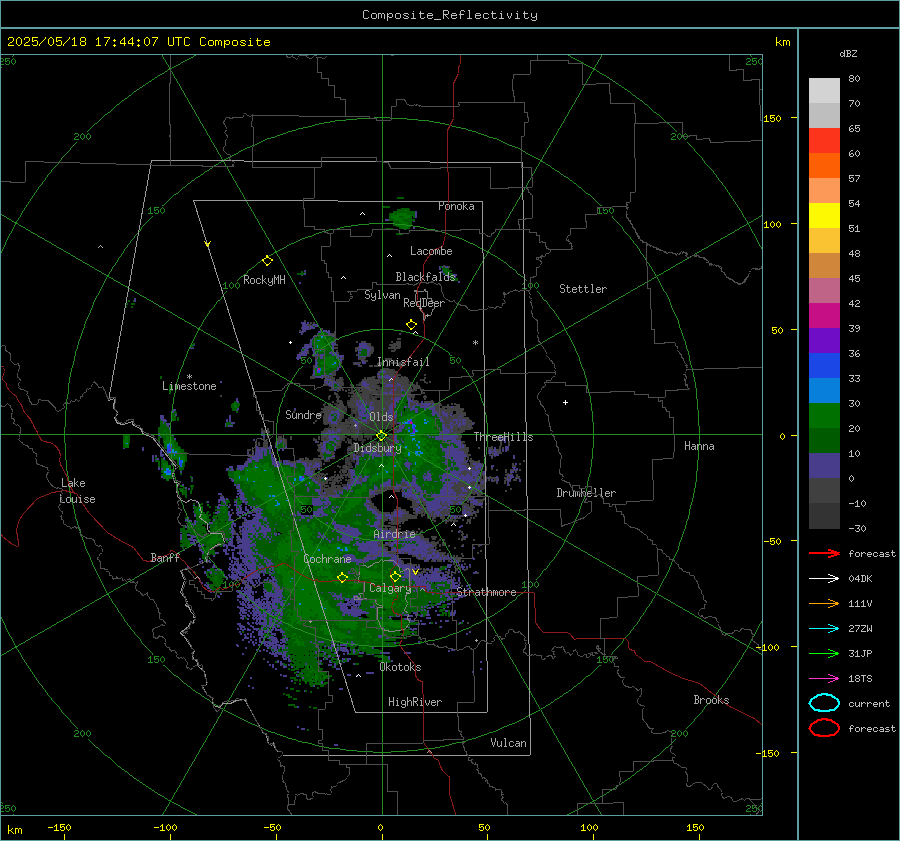Click the red forecast arrow in the legend
Image resolution: width=900 pixels, height=841 pixels.
click(824, 553)
